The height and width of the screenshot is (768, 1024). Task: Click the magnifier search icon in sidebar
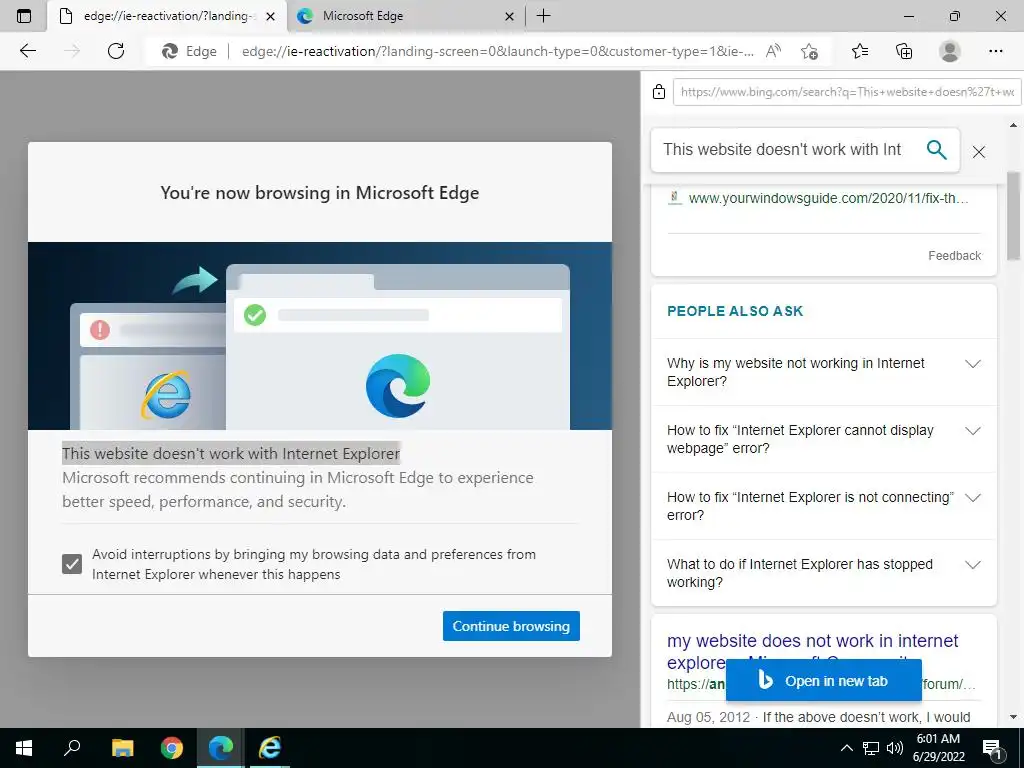tap(936, 150)
